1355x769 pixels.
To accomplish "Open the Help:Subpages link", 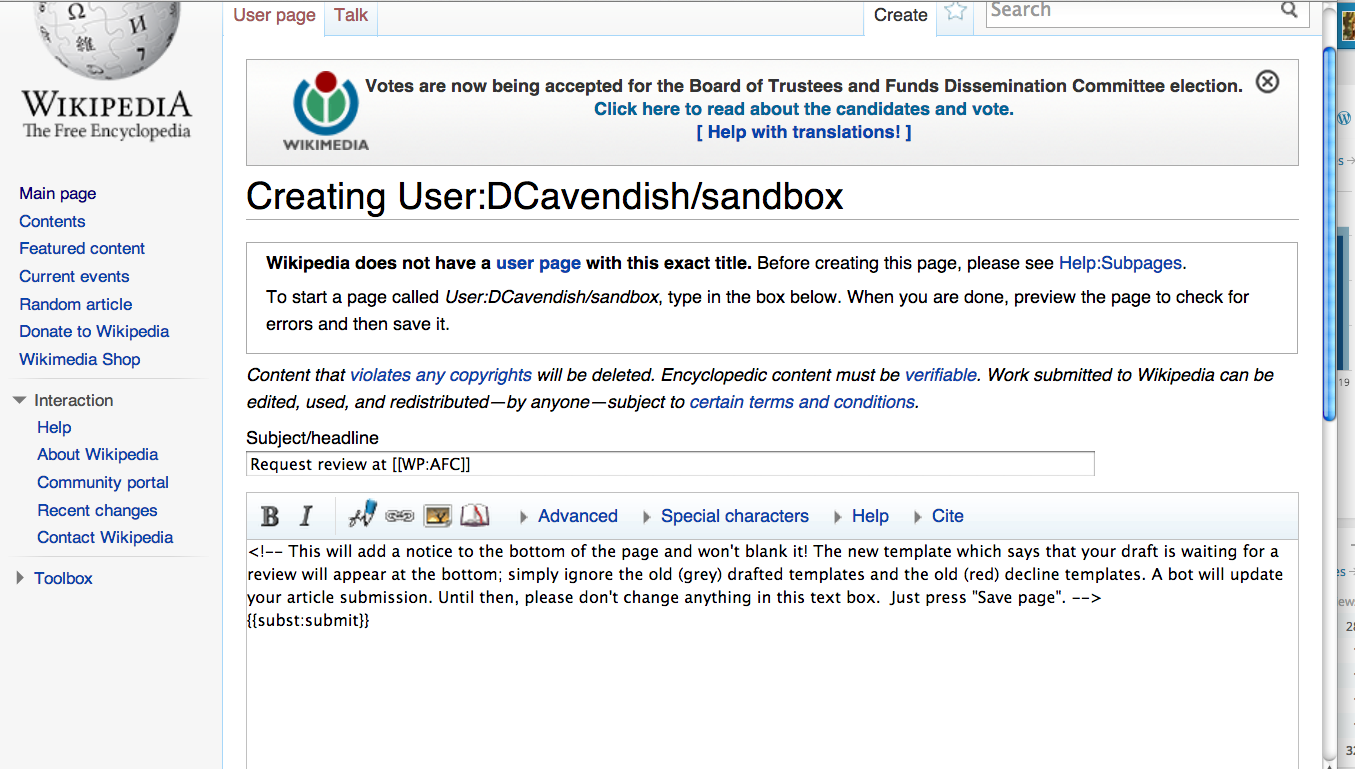I will pyautogui.click(x=1120, y=264).
